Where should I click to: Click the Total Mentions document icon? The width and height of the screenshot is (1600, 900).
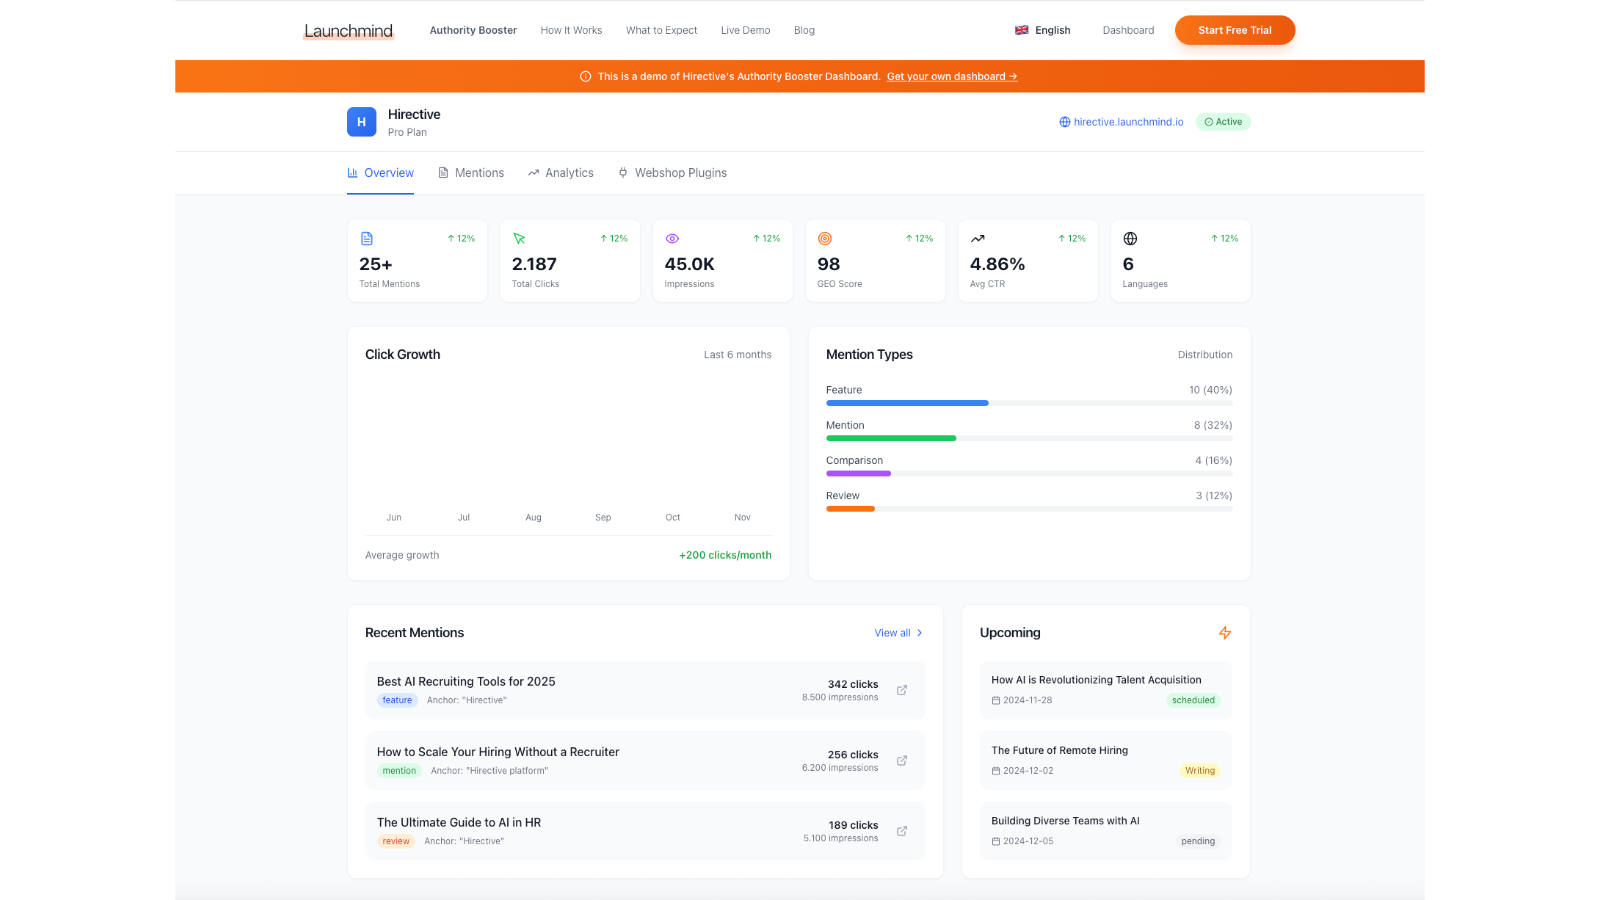tap(367, 238)
